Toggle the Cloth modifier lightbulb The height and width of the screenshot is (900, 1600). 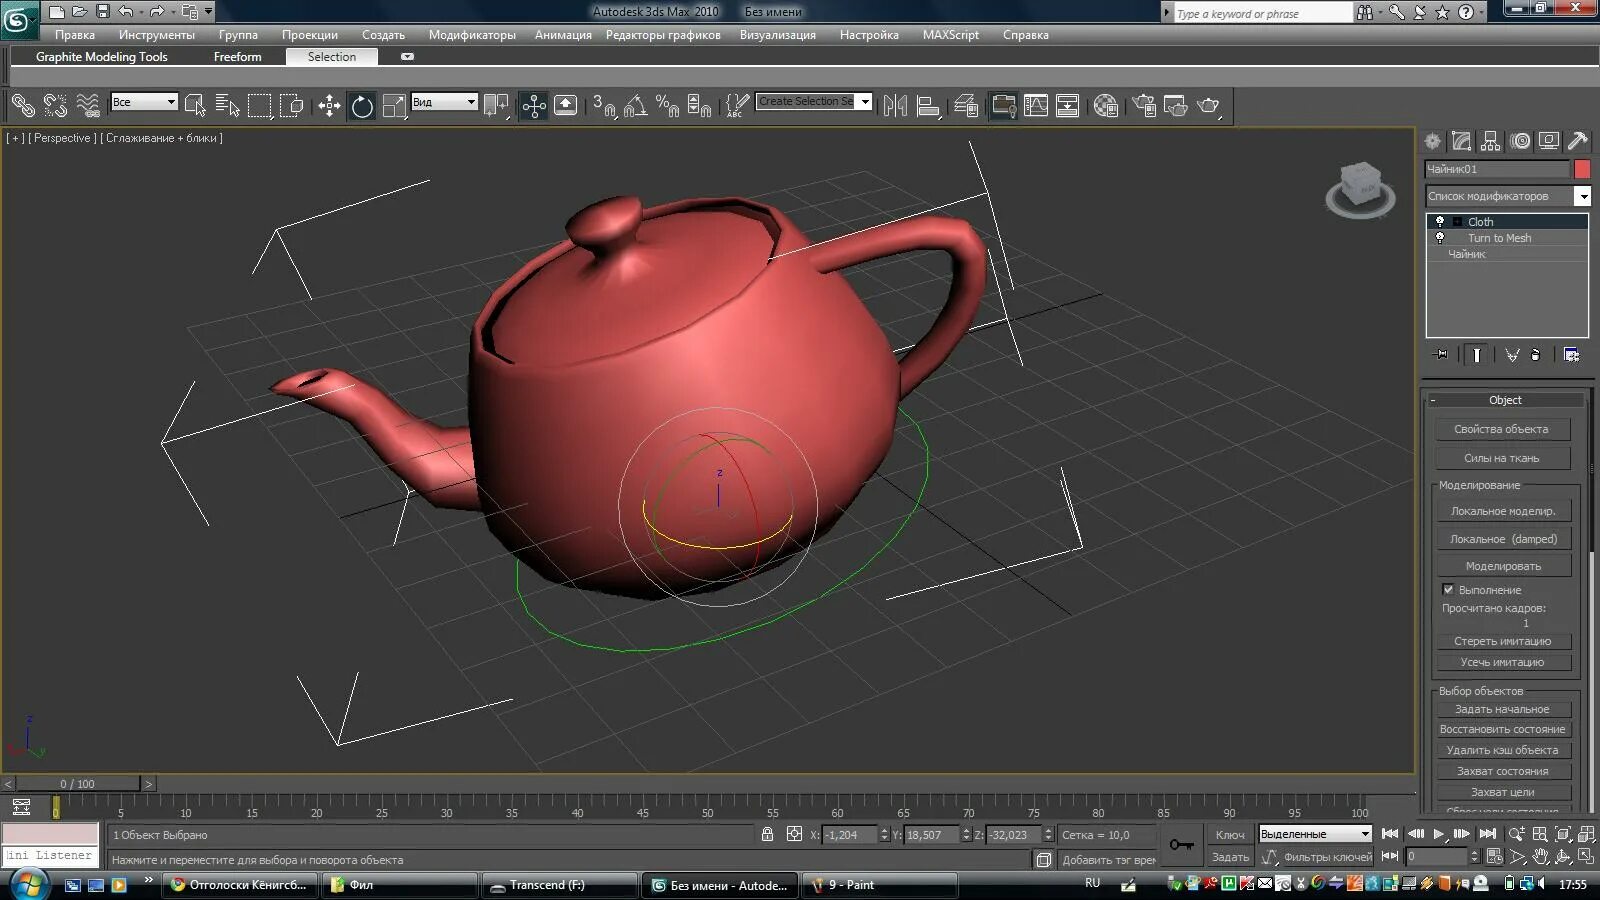pyautogui.click(x=1440, y=221)
